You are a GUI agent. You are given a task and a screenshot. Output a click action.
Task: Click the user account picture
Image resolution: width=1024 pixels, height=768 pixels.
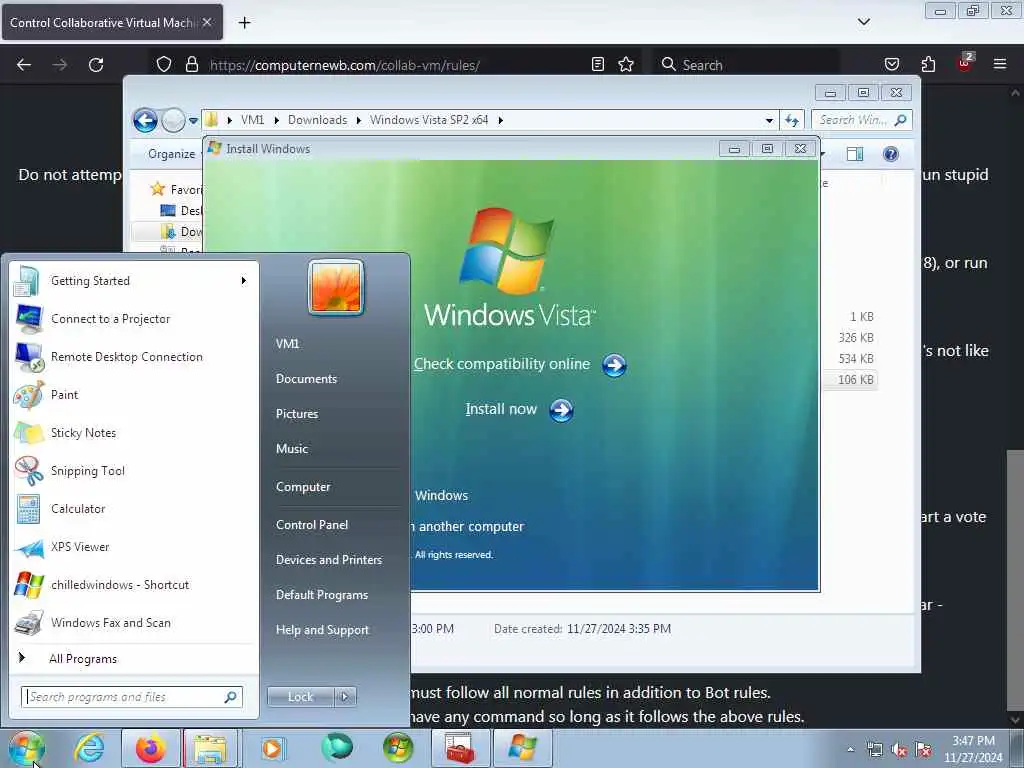pos(336,287)
